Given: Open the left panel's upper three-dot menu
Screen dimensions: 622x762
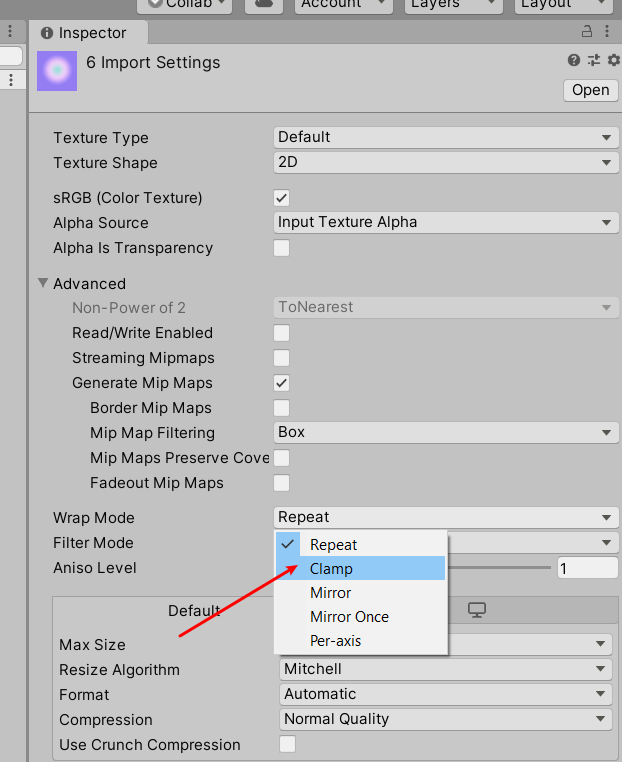Looking at the screenshot, I should (x=10, y=32).
